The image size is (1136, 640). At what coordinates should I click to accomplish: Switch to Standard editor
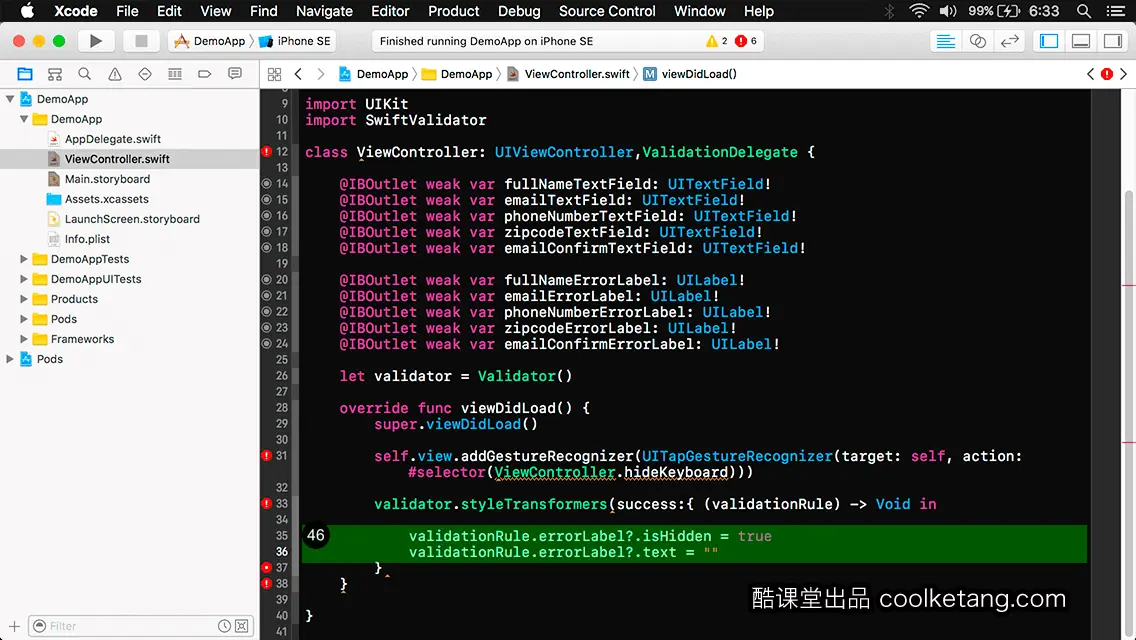pos(945,41)
